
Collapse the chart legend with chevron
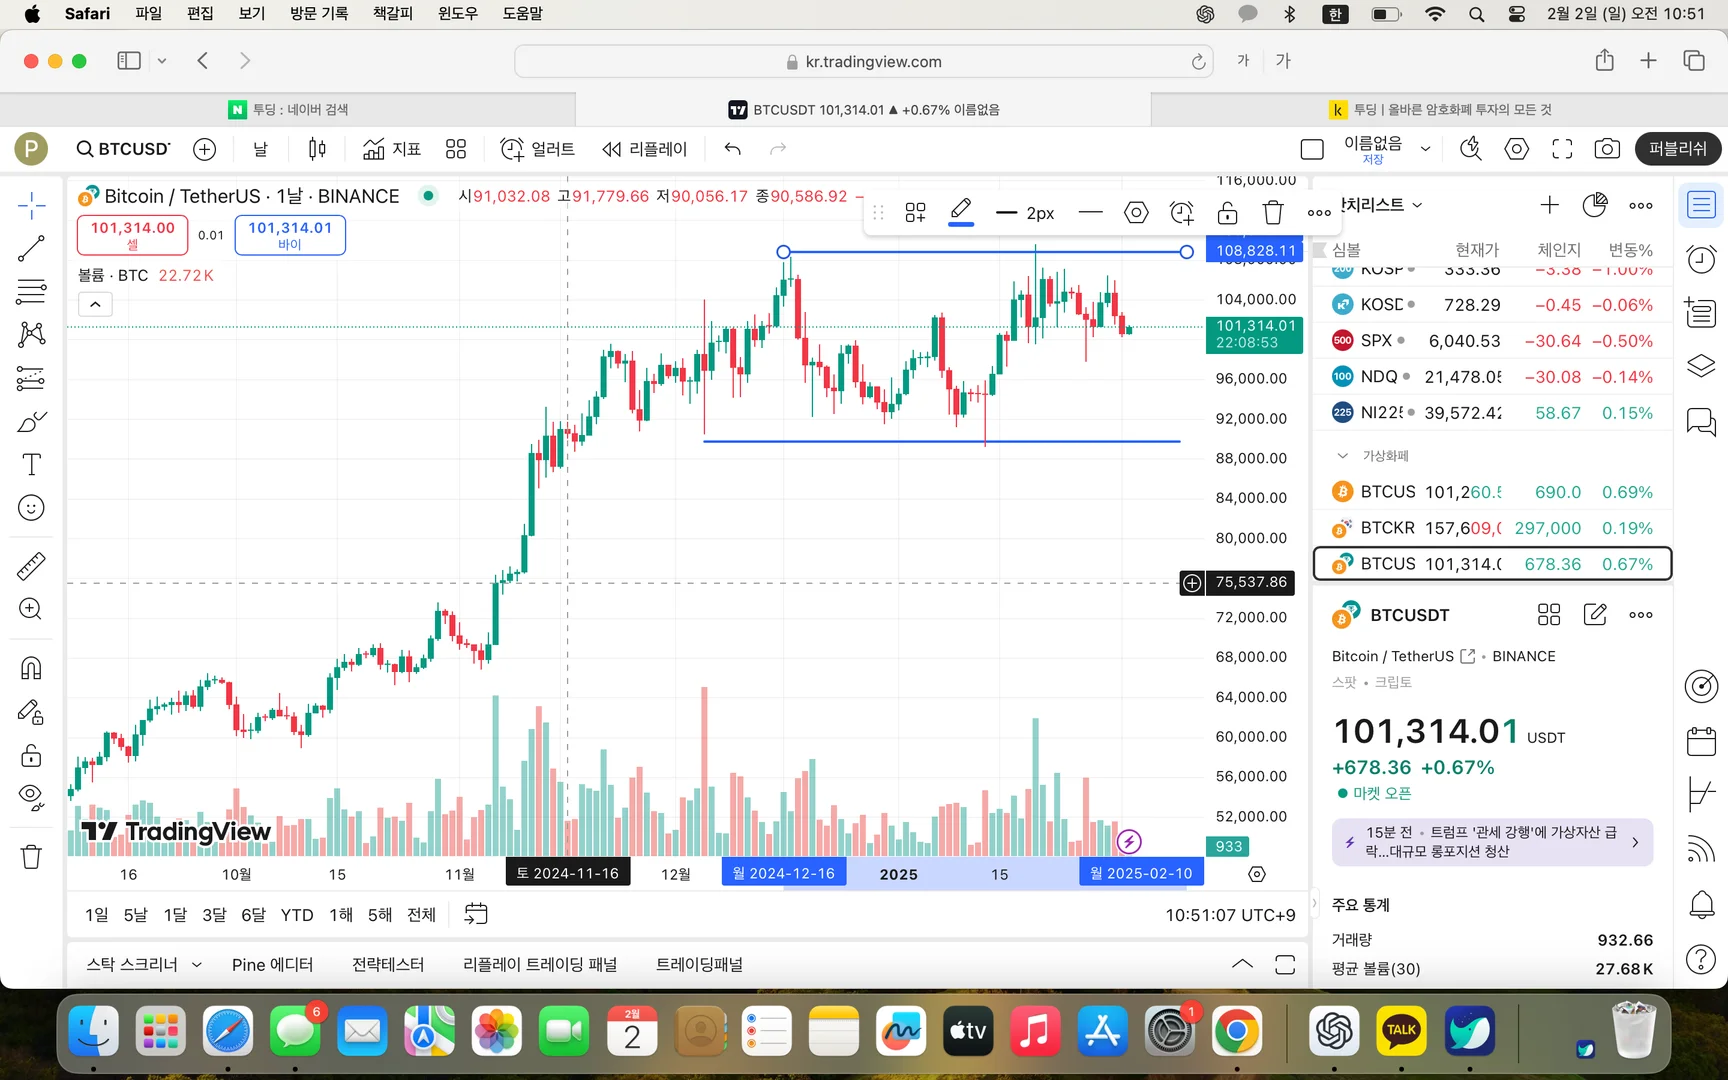95,304
